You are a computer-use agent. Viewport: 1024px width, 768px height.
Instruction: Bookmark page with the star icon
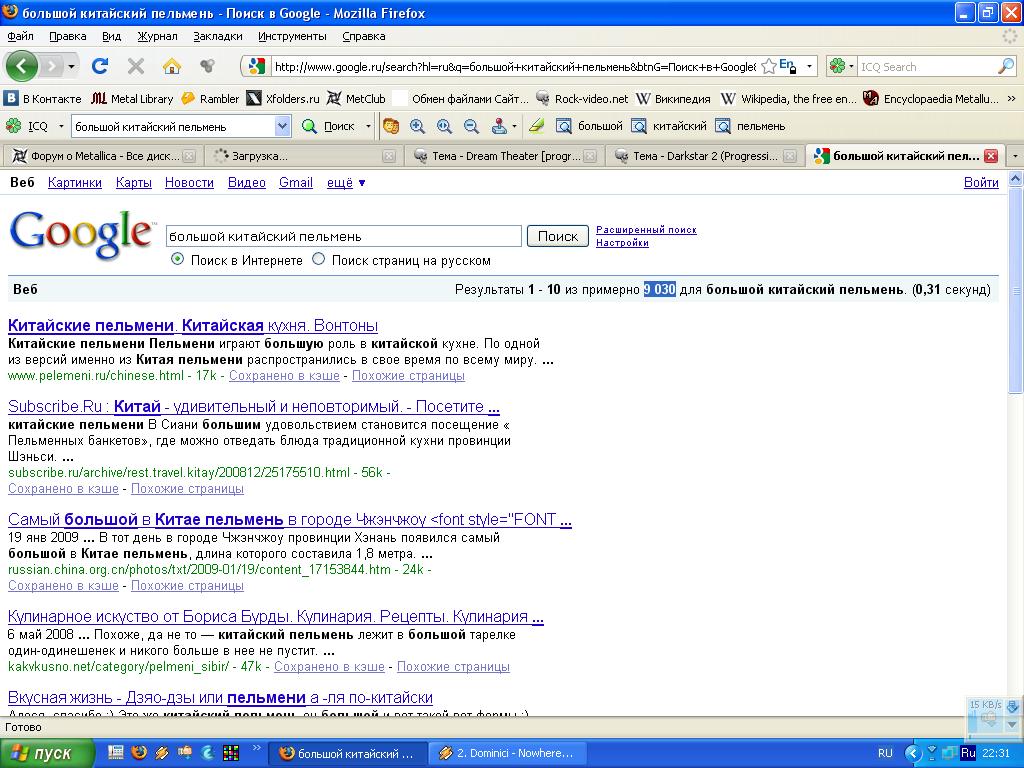pos(768,66)
